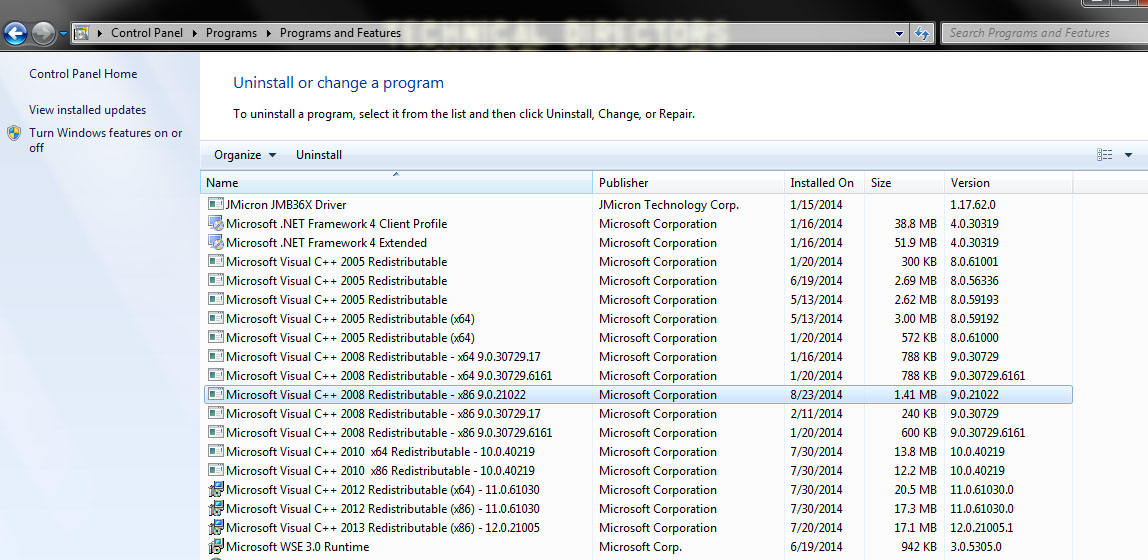This screenshot has width=1148, height=560.
Task: Click Programs breadcrumb
Action: pos(231,33)
